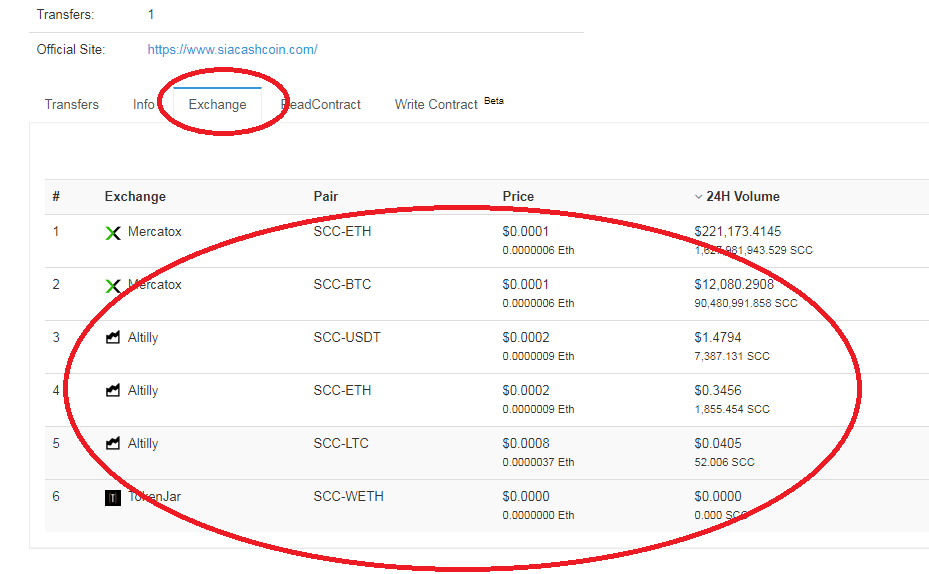This screenshot has height=574, width=929.
Task: Open the TokenJar exchange link
Action: 155,496
